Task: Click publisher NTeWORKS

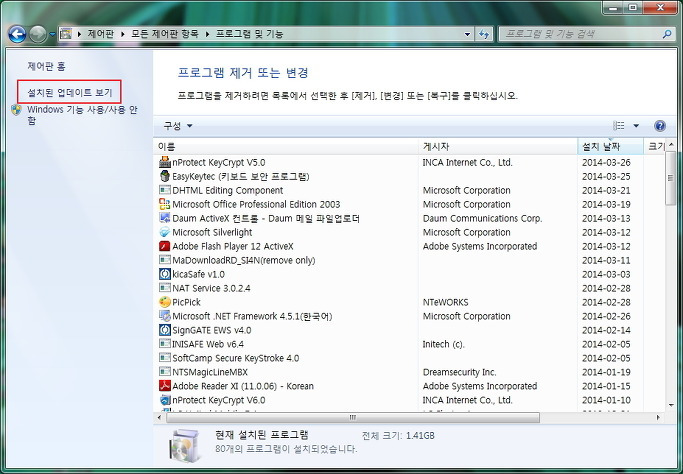Action: click(x=446, y=302)
